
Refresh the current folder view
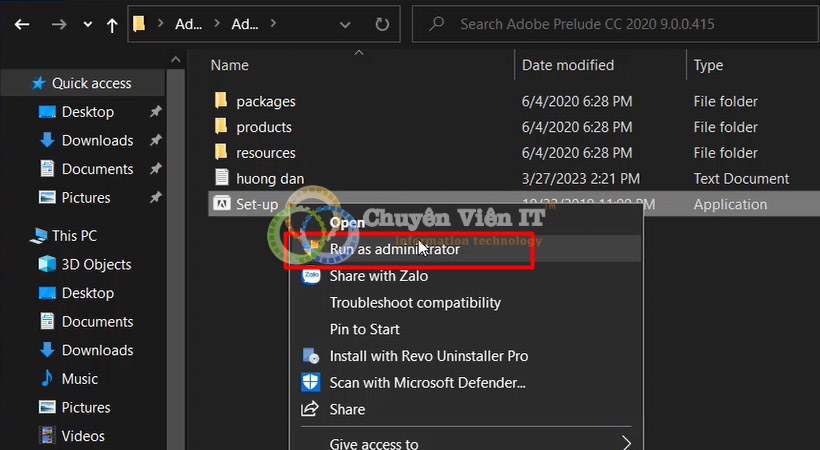[x=382, y=23]
